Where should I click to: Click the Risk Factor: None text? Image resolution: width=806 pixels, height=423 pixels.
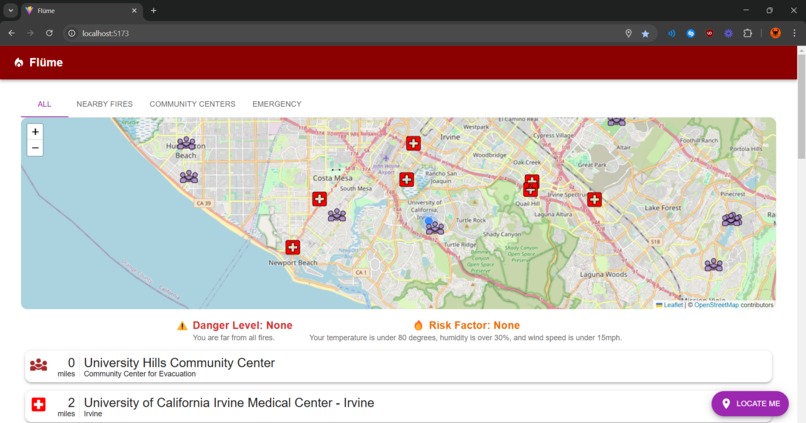point(474,325)
